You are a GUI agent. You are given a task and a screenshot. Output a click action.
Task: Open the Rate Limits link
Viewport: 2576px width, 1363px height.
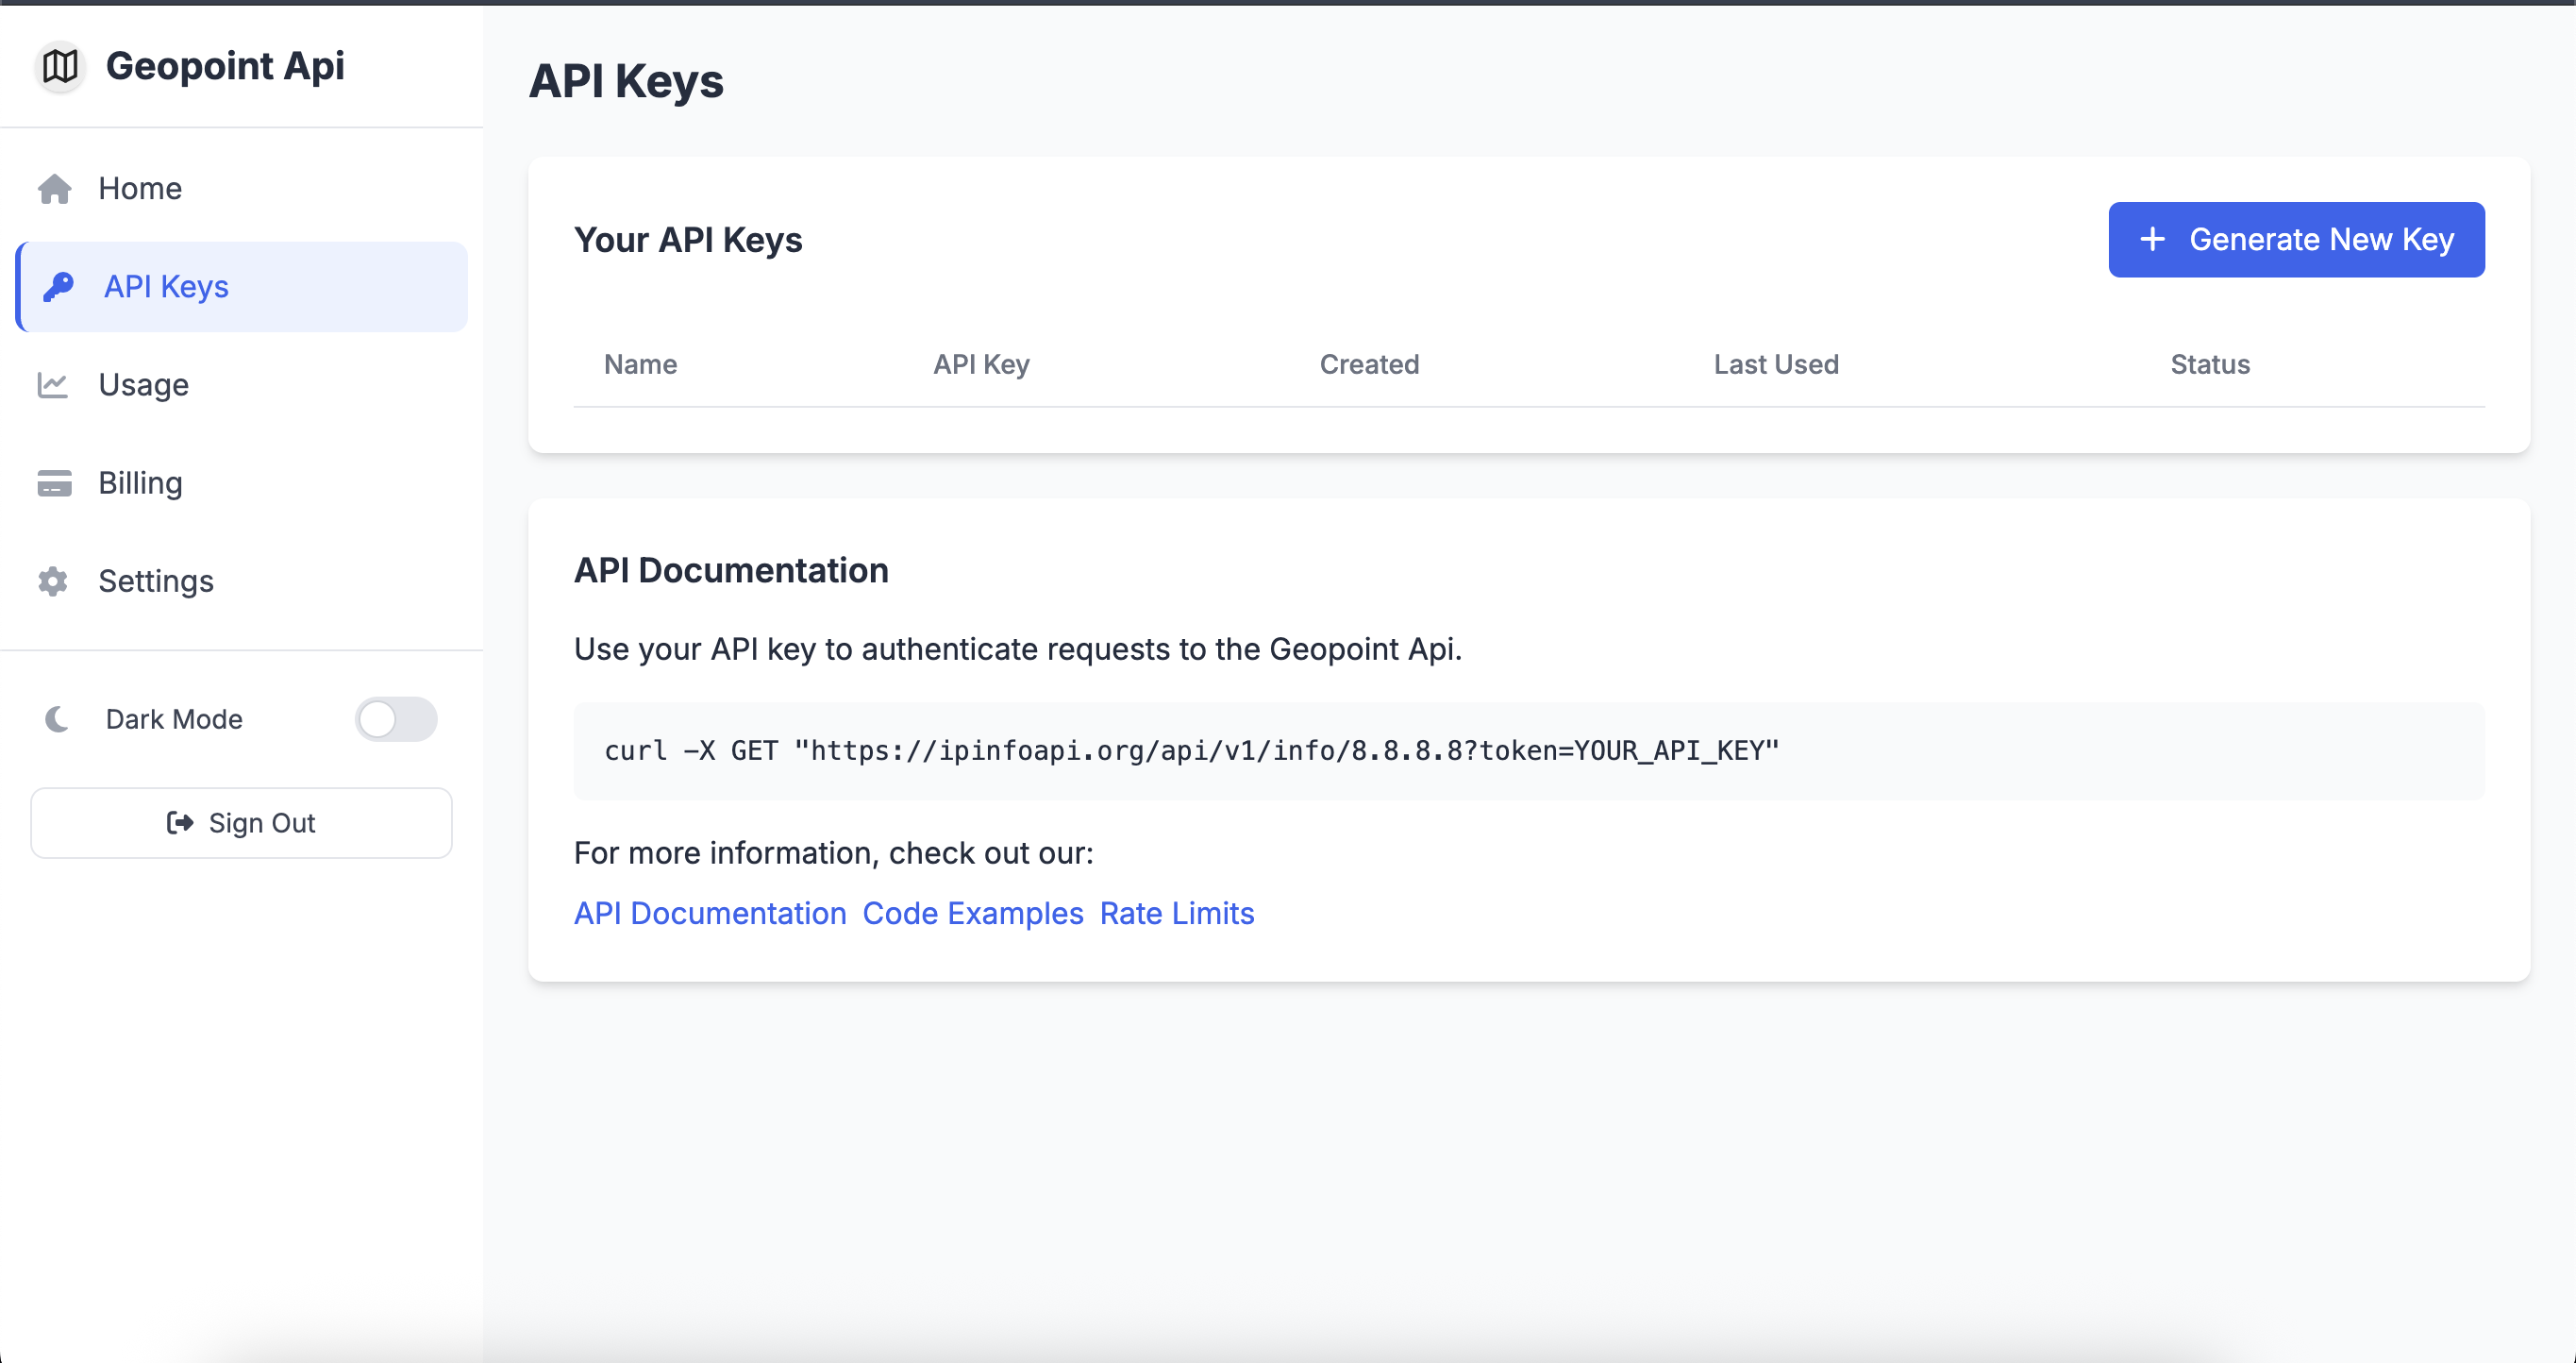click(1177, 913)
